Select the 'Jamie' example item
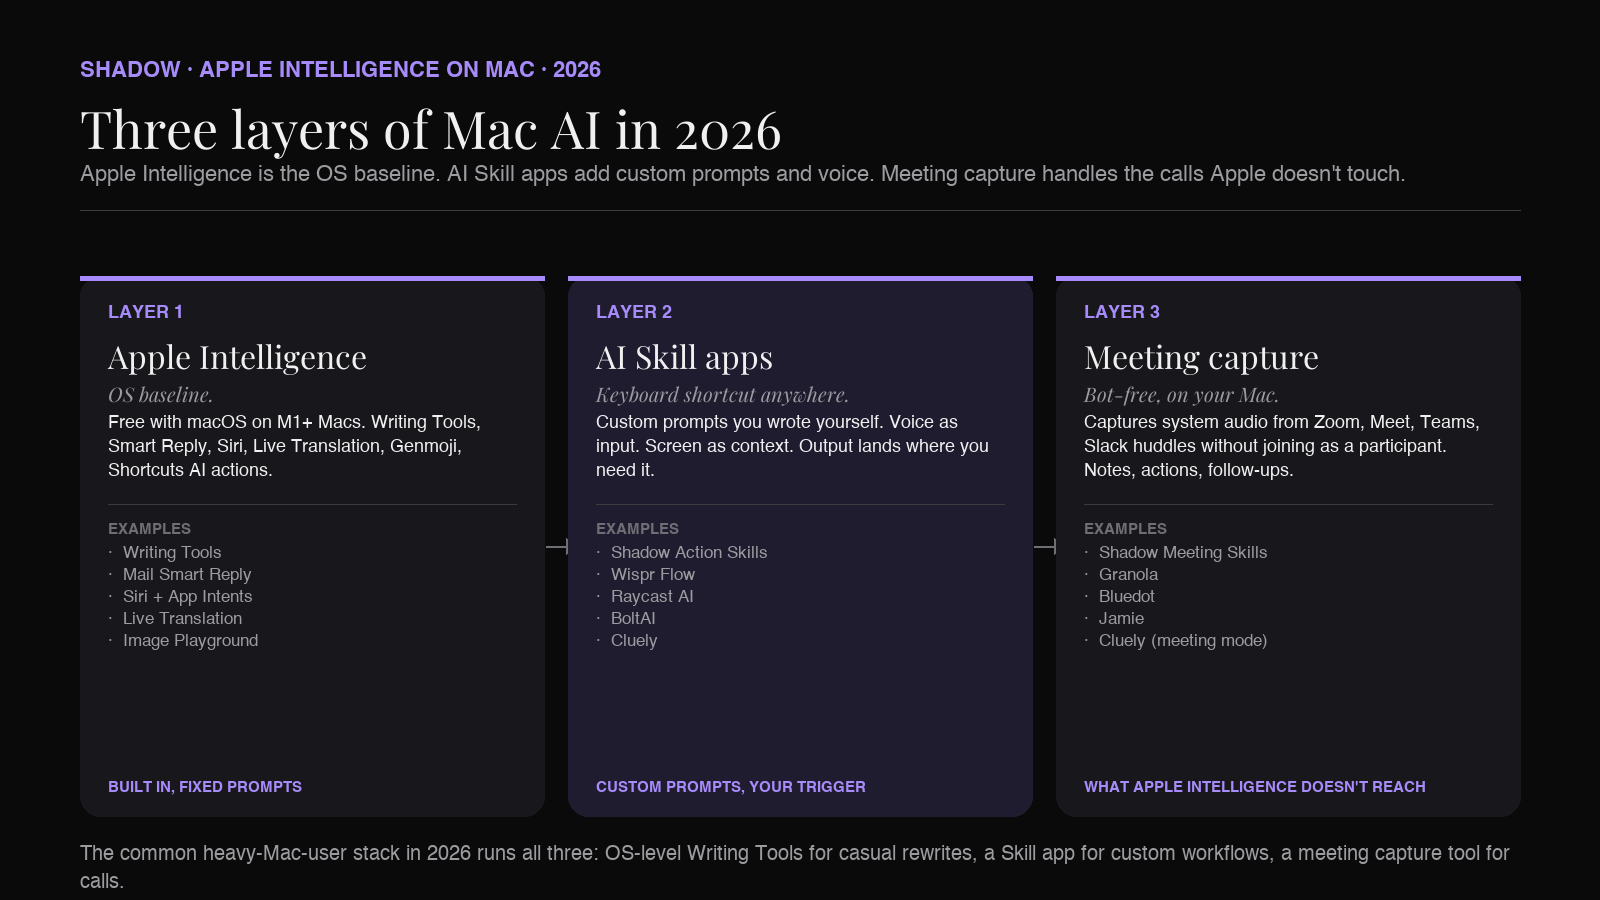Viewport: 1600px width, 900px height. click(x=1121, y=618)
